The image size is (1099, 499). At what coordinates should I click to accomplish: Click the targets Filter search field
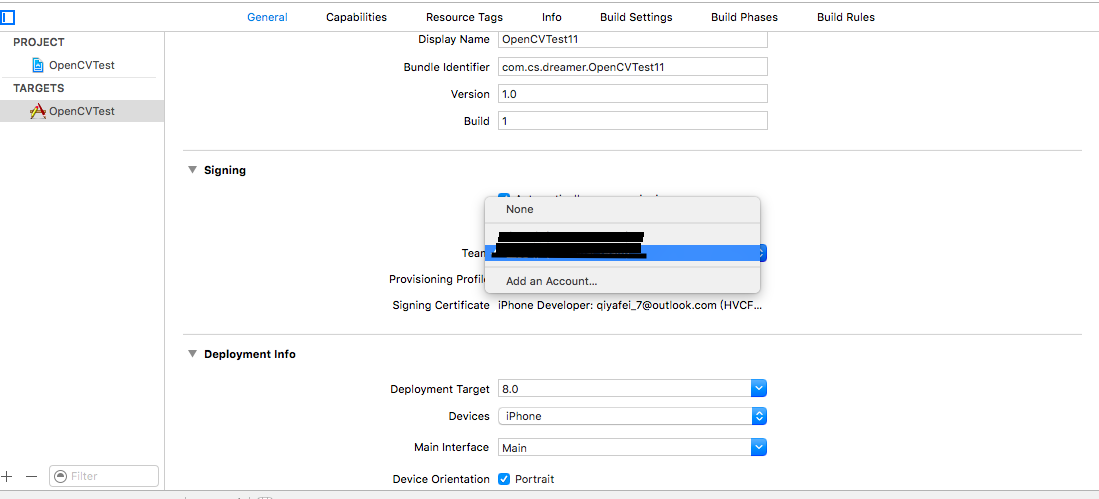point(104,476)
